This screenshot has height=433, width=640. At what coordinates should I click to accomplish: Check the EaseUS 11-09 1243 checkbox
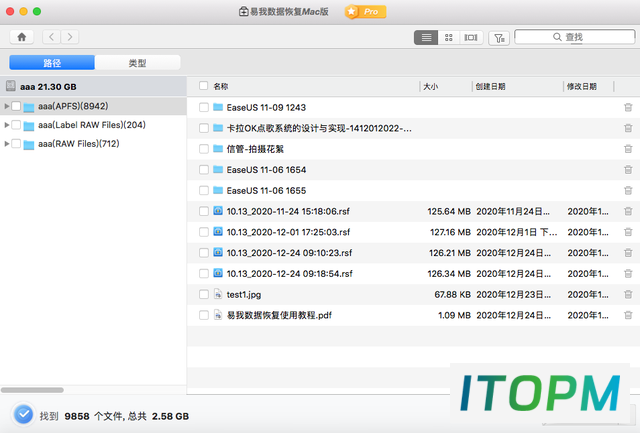(204, 107)
